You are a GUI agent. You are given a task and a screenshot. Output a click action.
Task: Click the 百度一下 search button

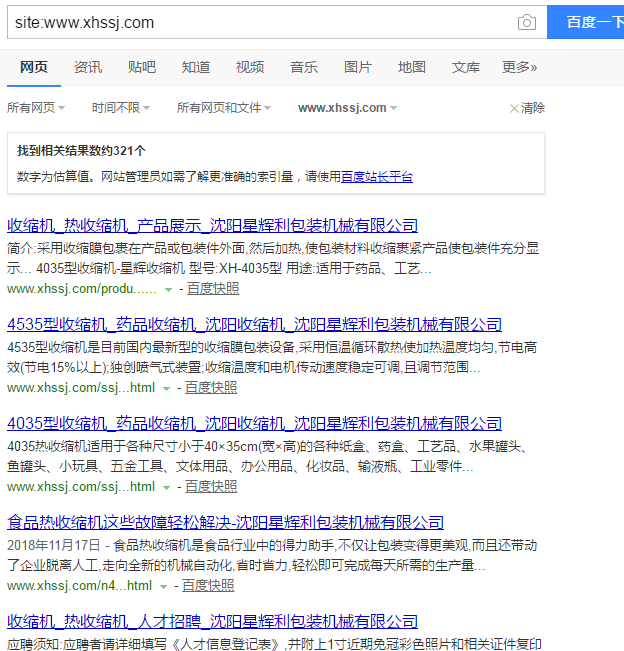coord(586,22)
